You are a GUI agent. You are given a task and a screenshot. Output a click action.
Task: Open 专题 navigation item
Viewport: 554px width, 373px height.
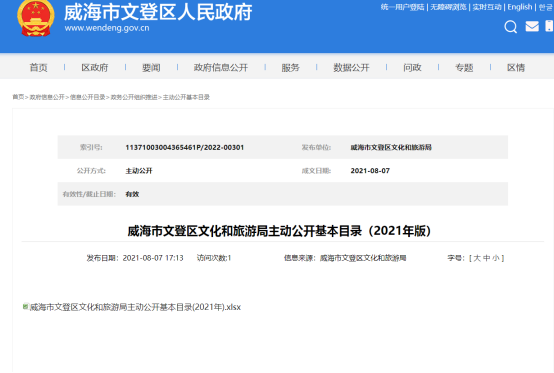point(464,67)
